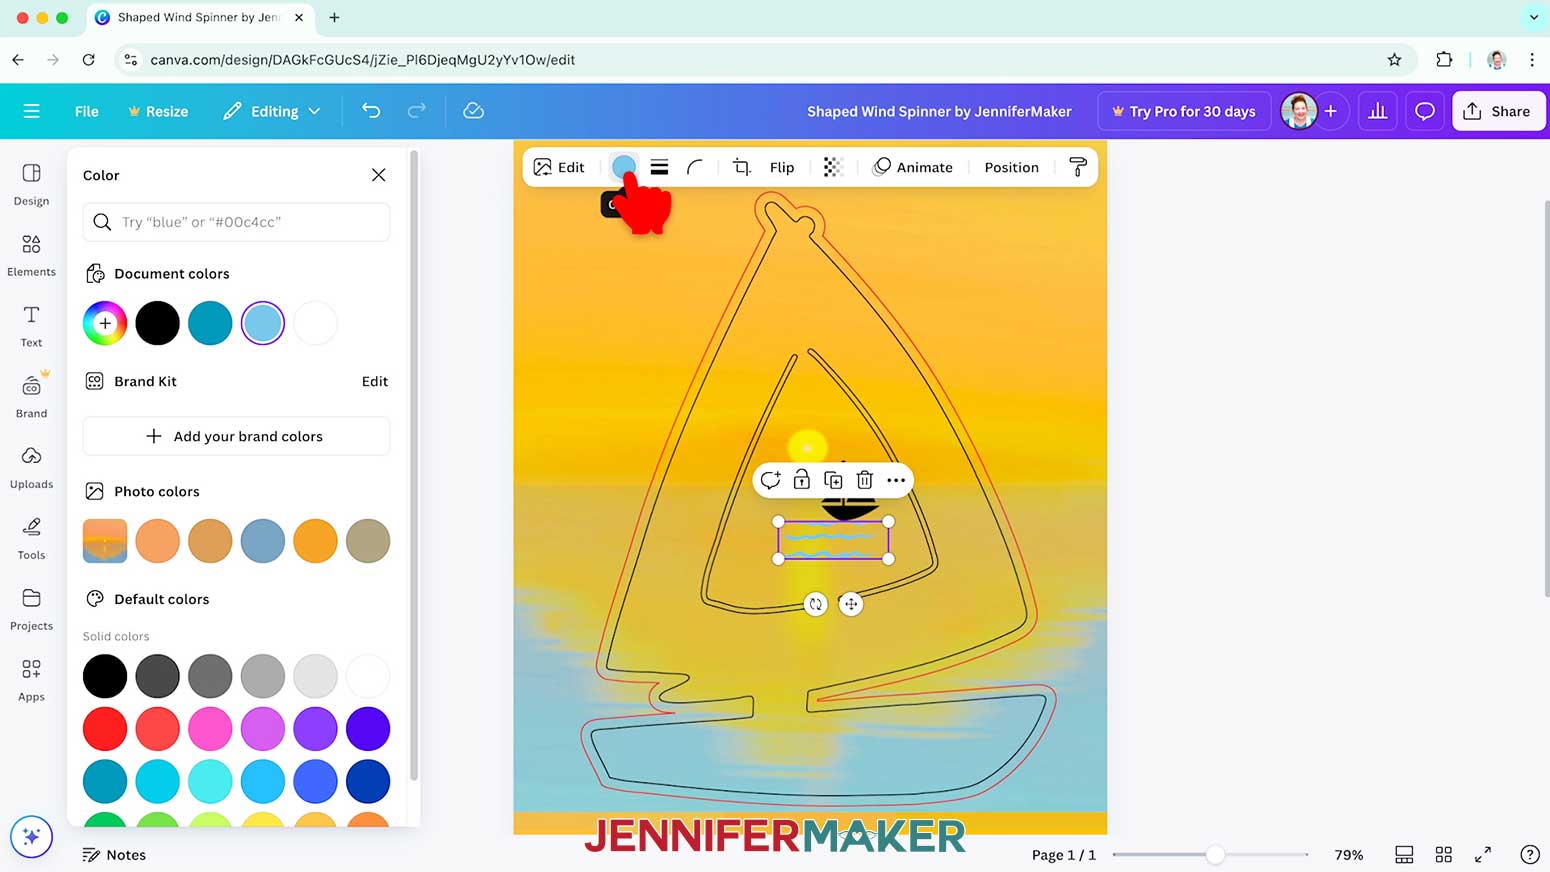Duplicate the selected element
The image size is (1550, 872).
click(x=833, y=480)
